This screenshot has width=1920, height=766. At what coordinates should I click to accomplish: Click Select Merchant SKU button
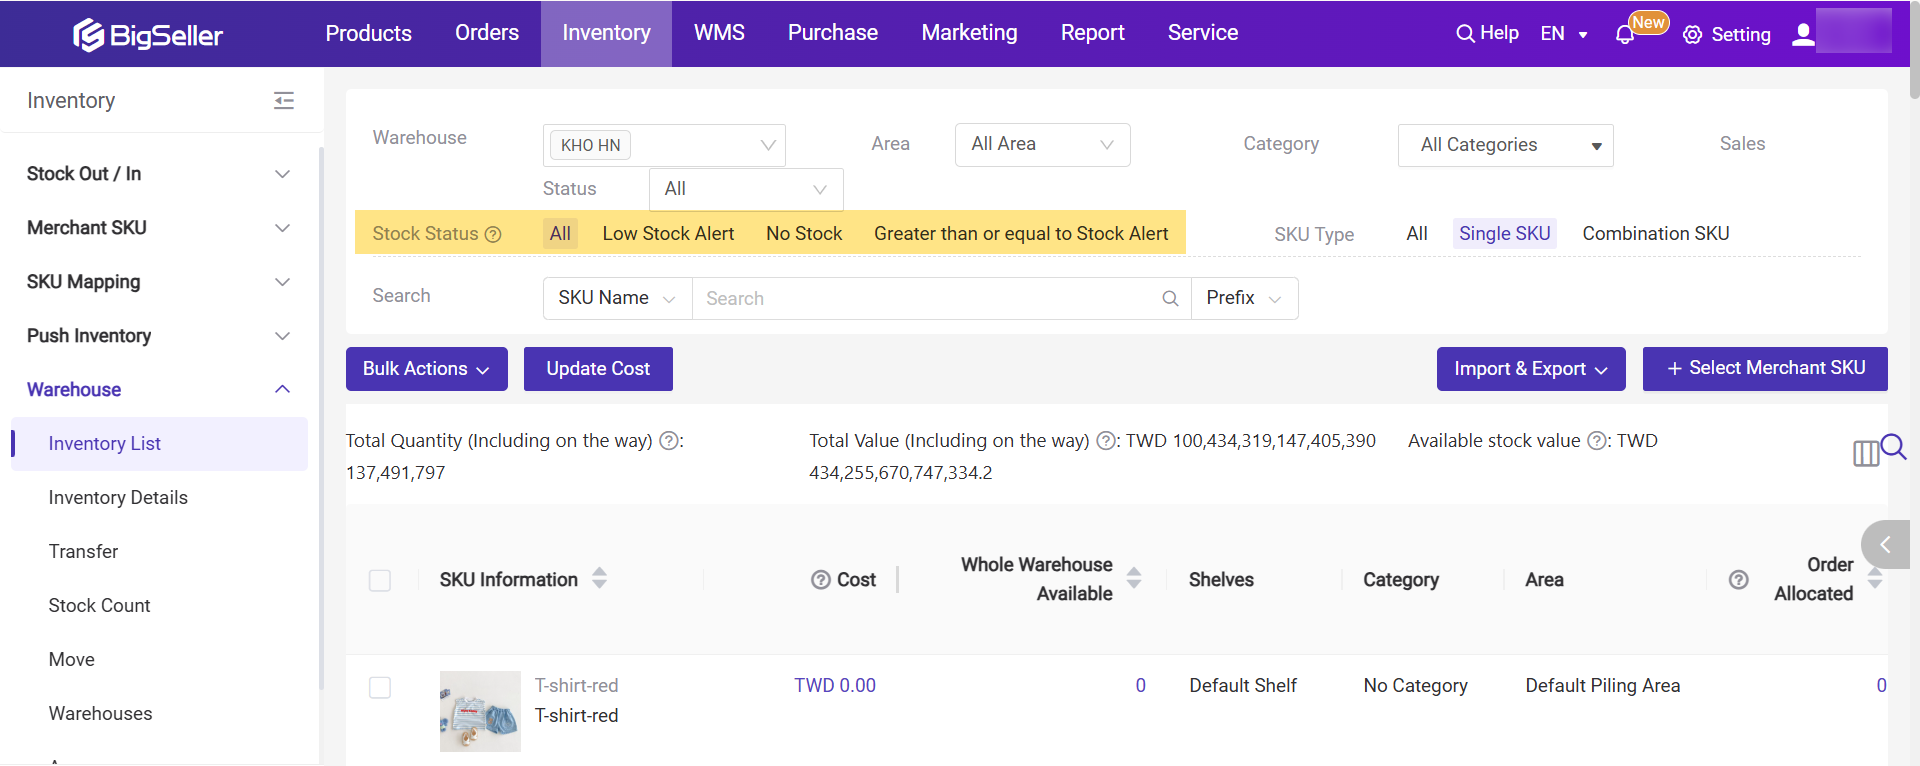pyautogui.click(x=1765, y=369)
